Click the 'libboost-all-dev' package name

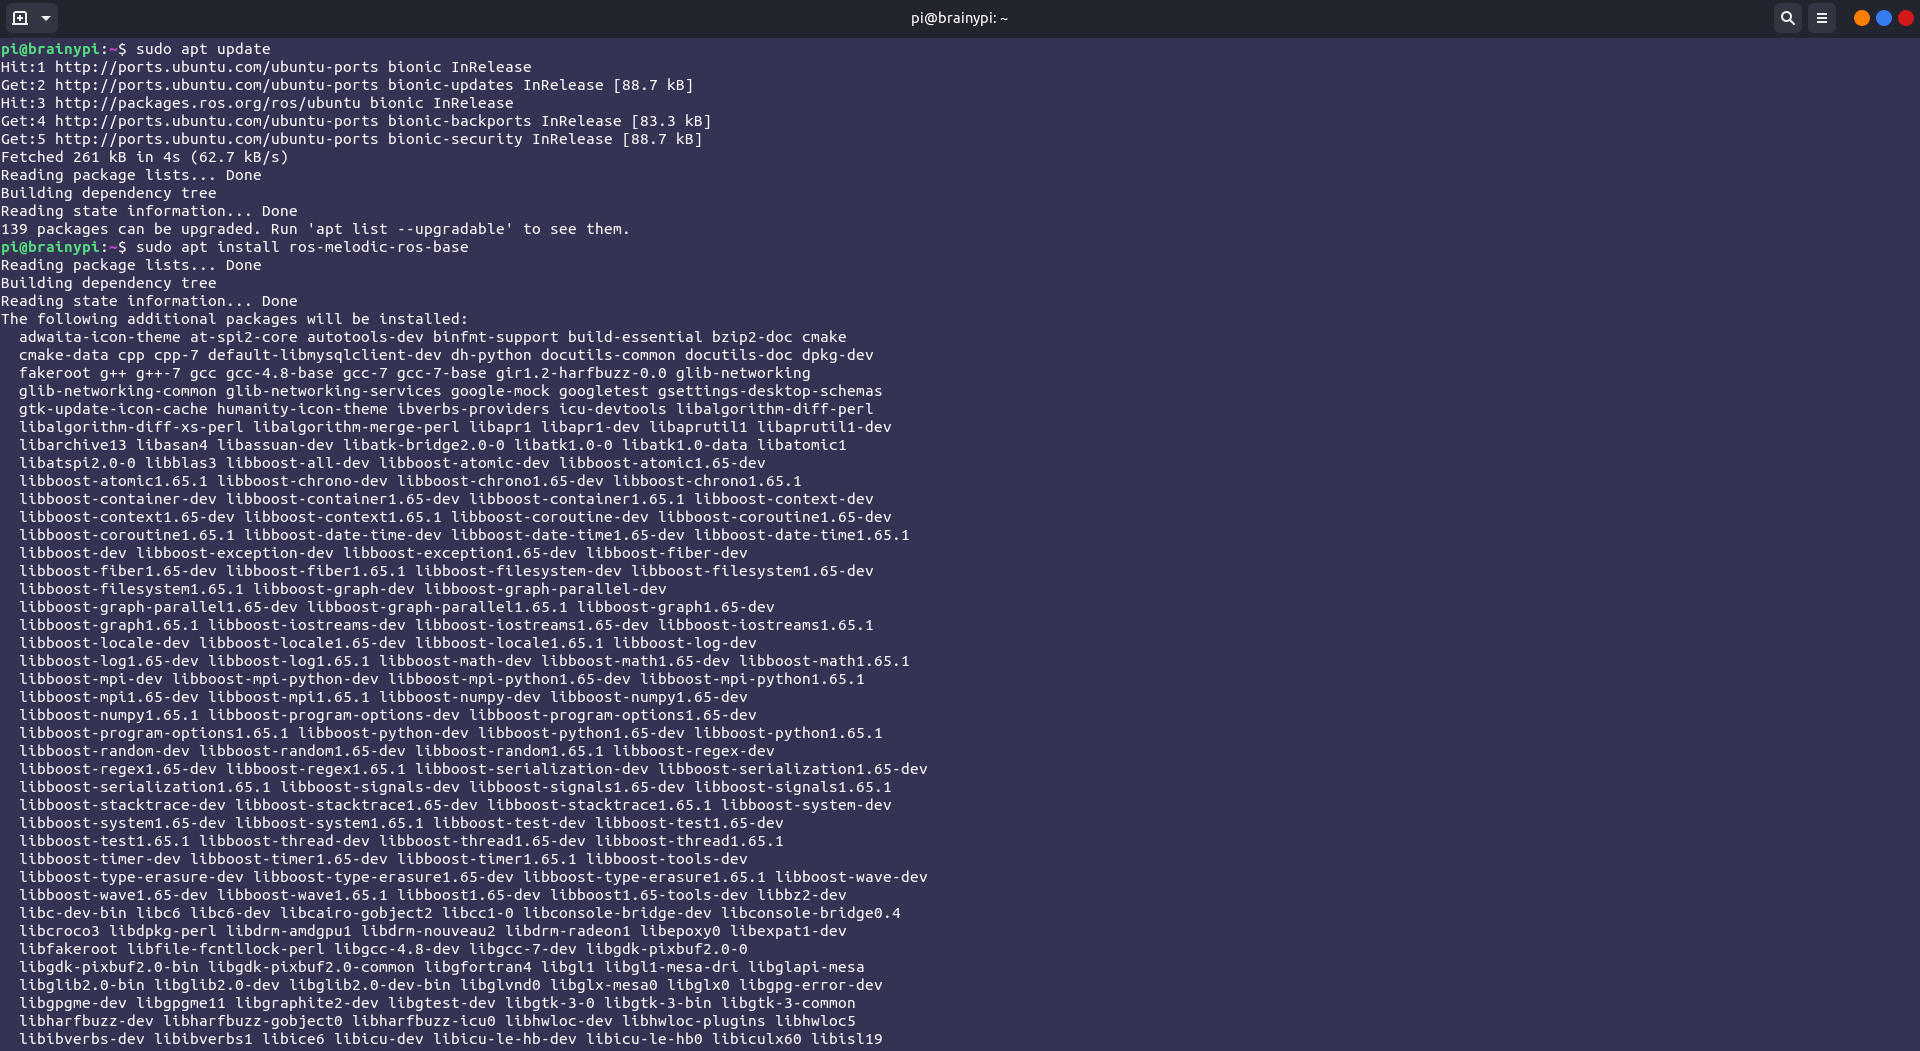pos(297,463)
